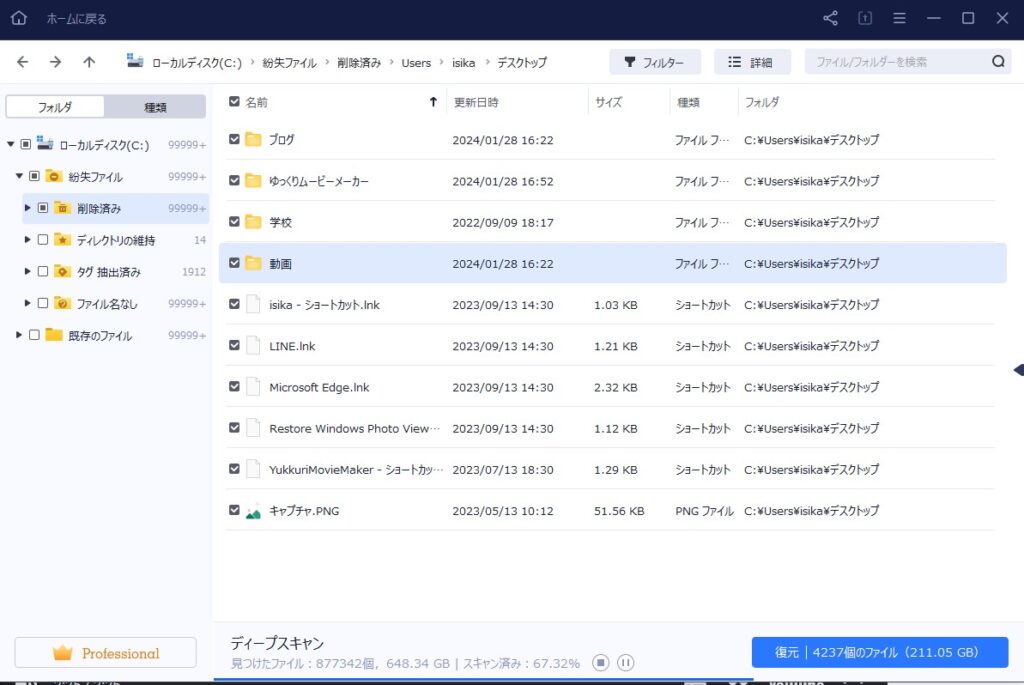Click the フォルダ column header

[761, 103]
